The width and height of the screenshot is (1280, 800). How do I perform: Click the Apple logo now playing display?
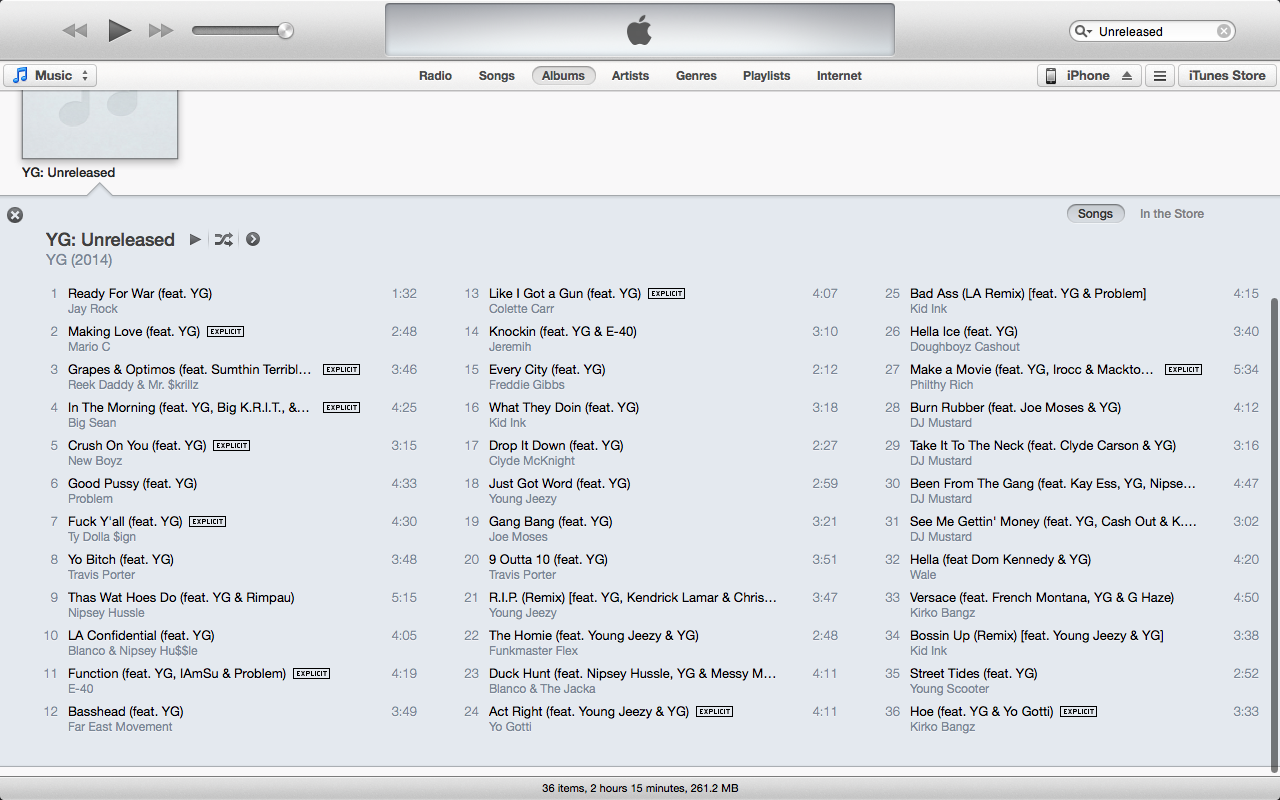pos(640,30)
